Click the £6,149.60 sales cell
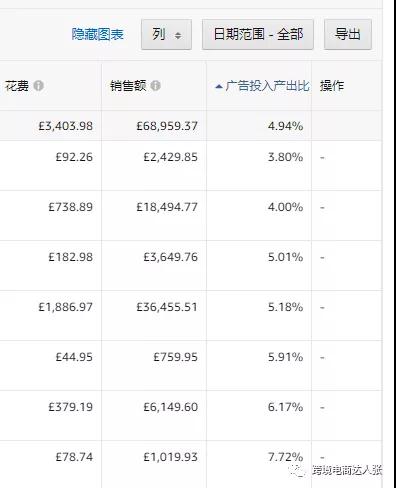Screen dimensions: 396x488 [170, 407]
